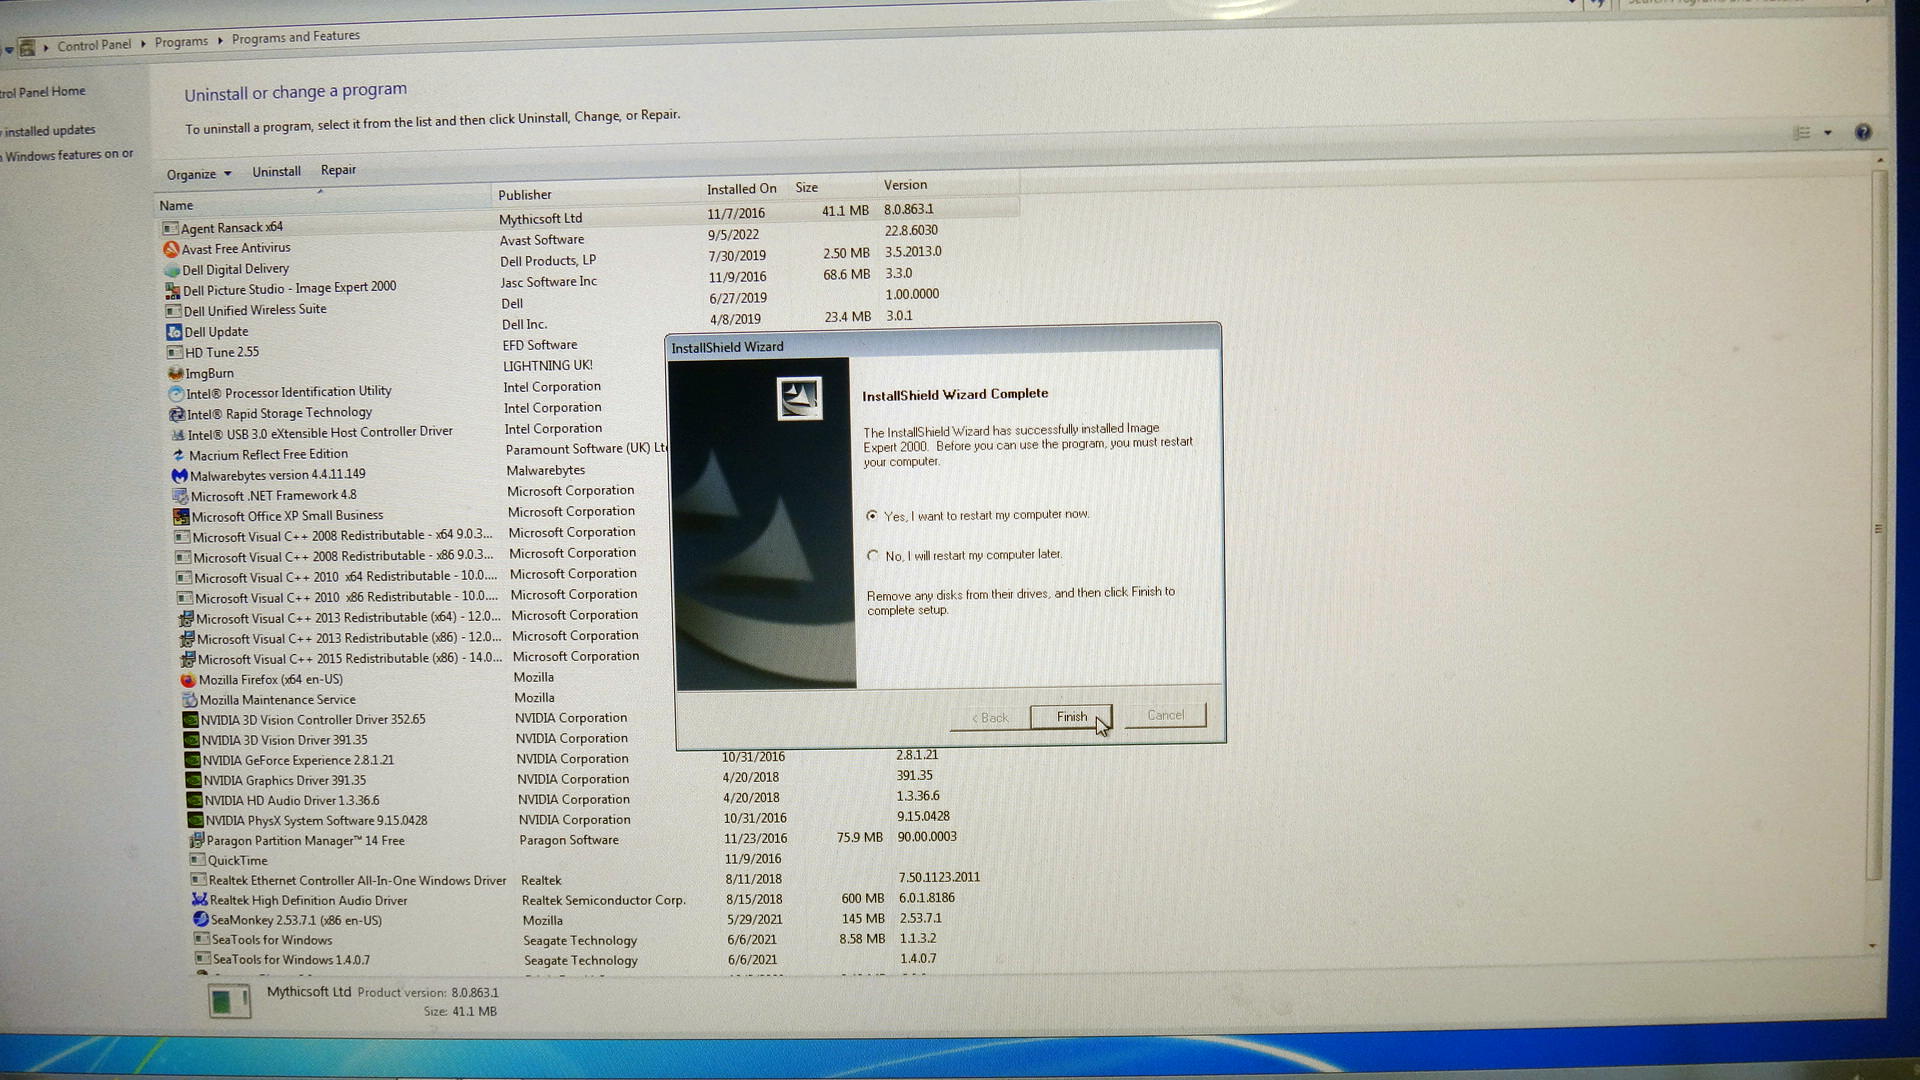Click the Intel Rapid Storage Technology icon
This screenshot has height=1080, width=1920.
177,414
